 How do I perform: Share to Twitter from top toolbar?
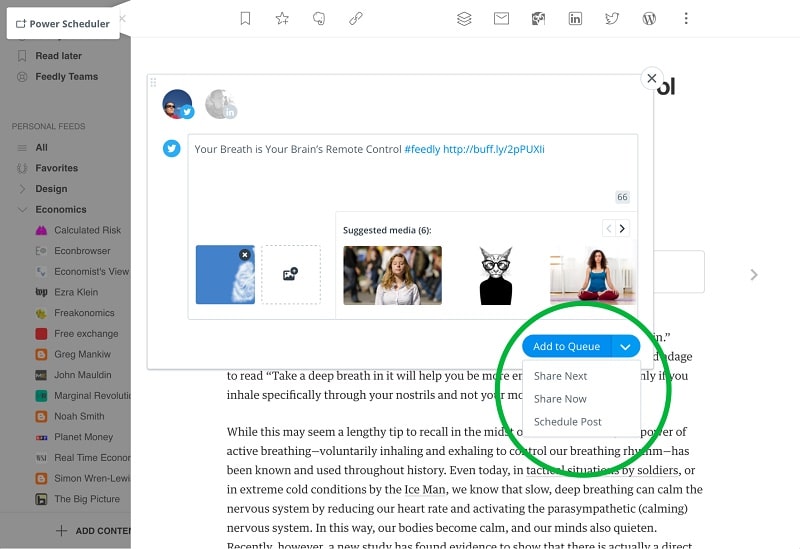612,19
